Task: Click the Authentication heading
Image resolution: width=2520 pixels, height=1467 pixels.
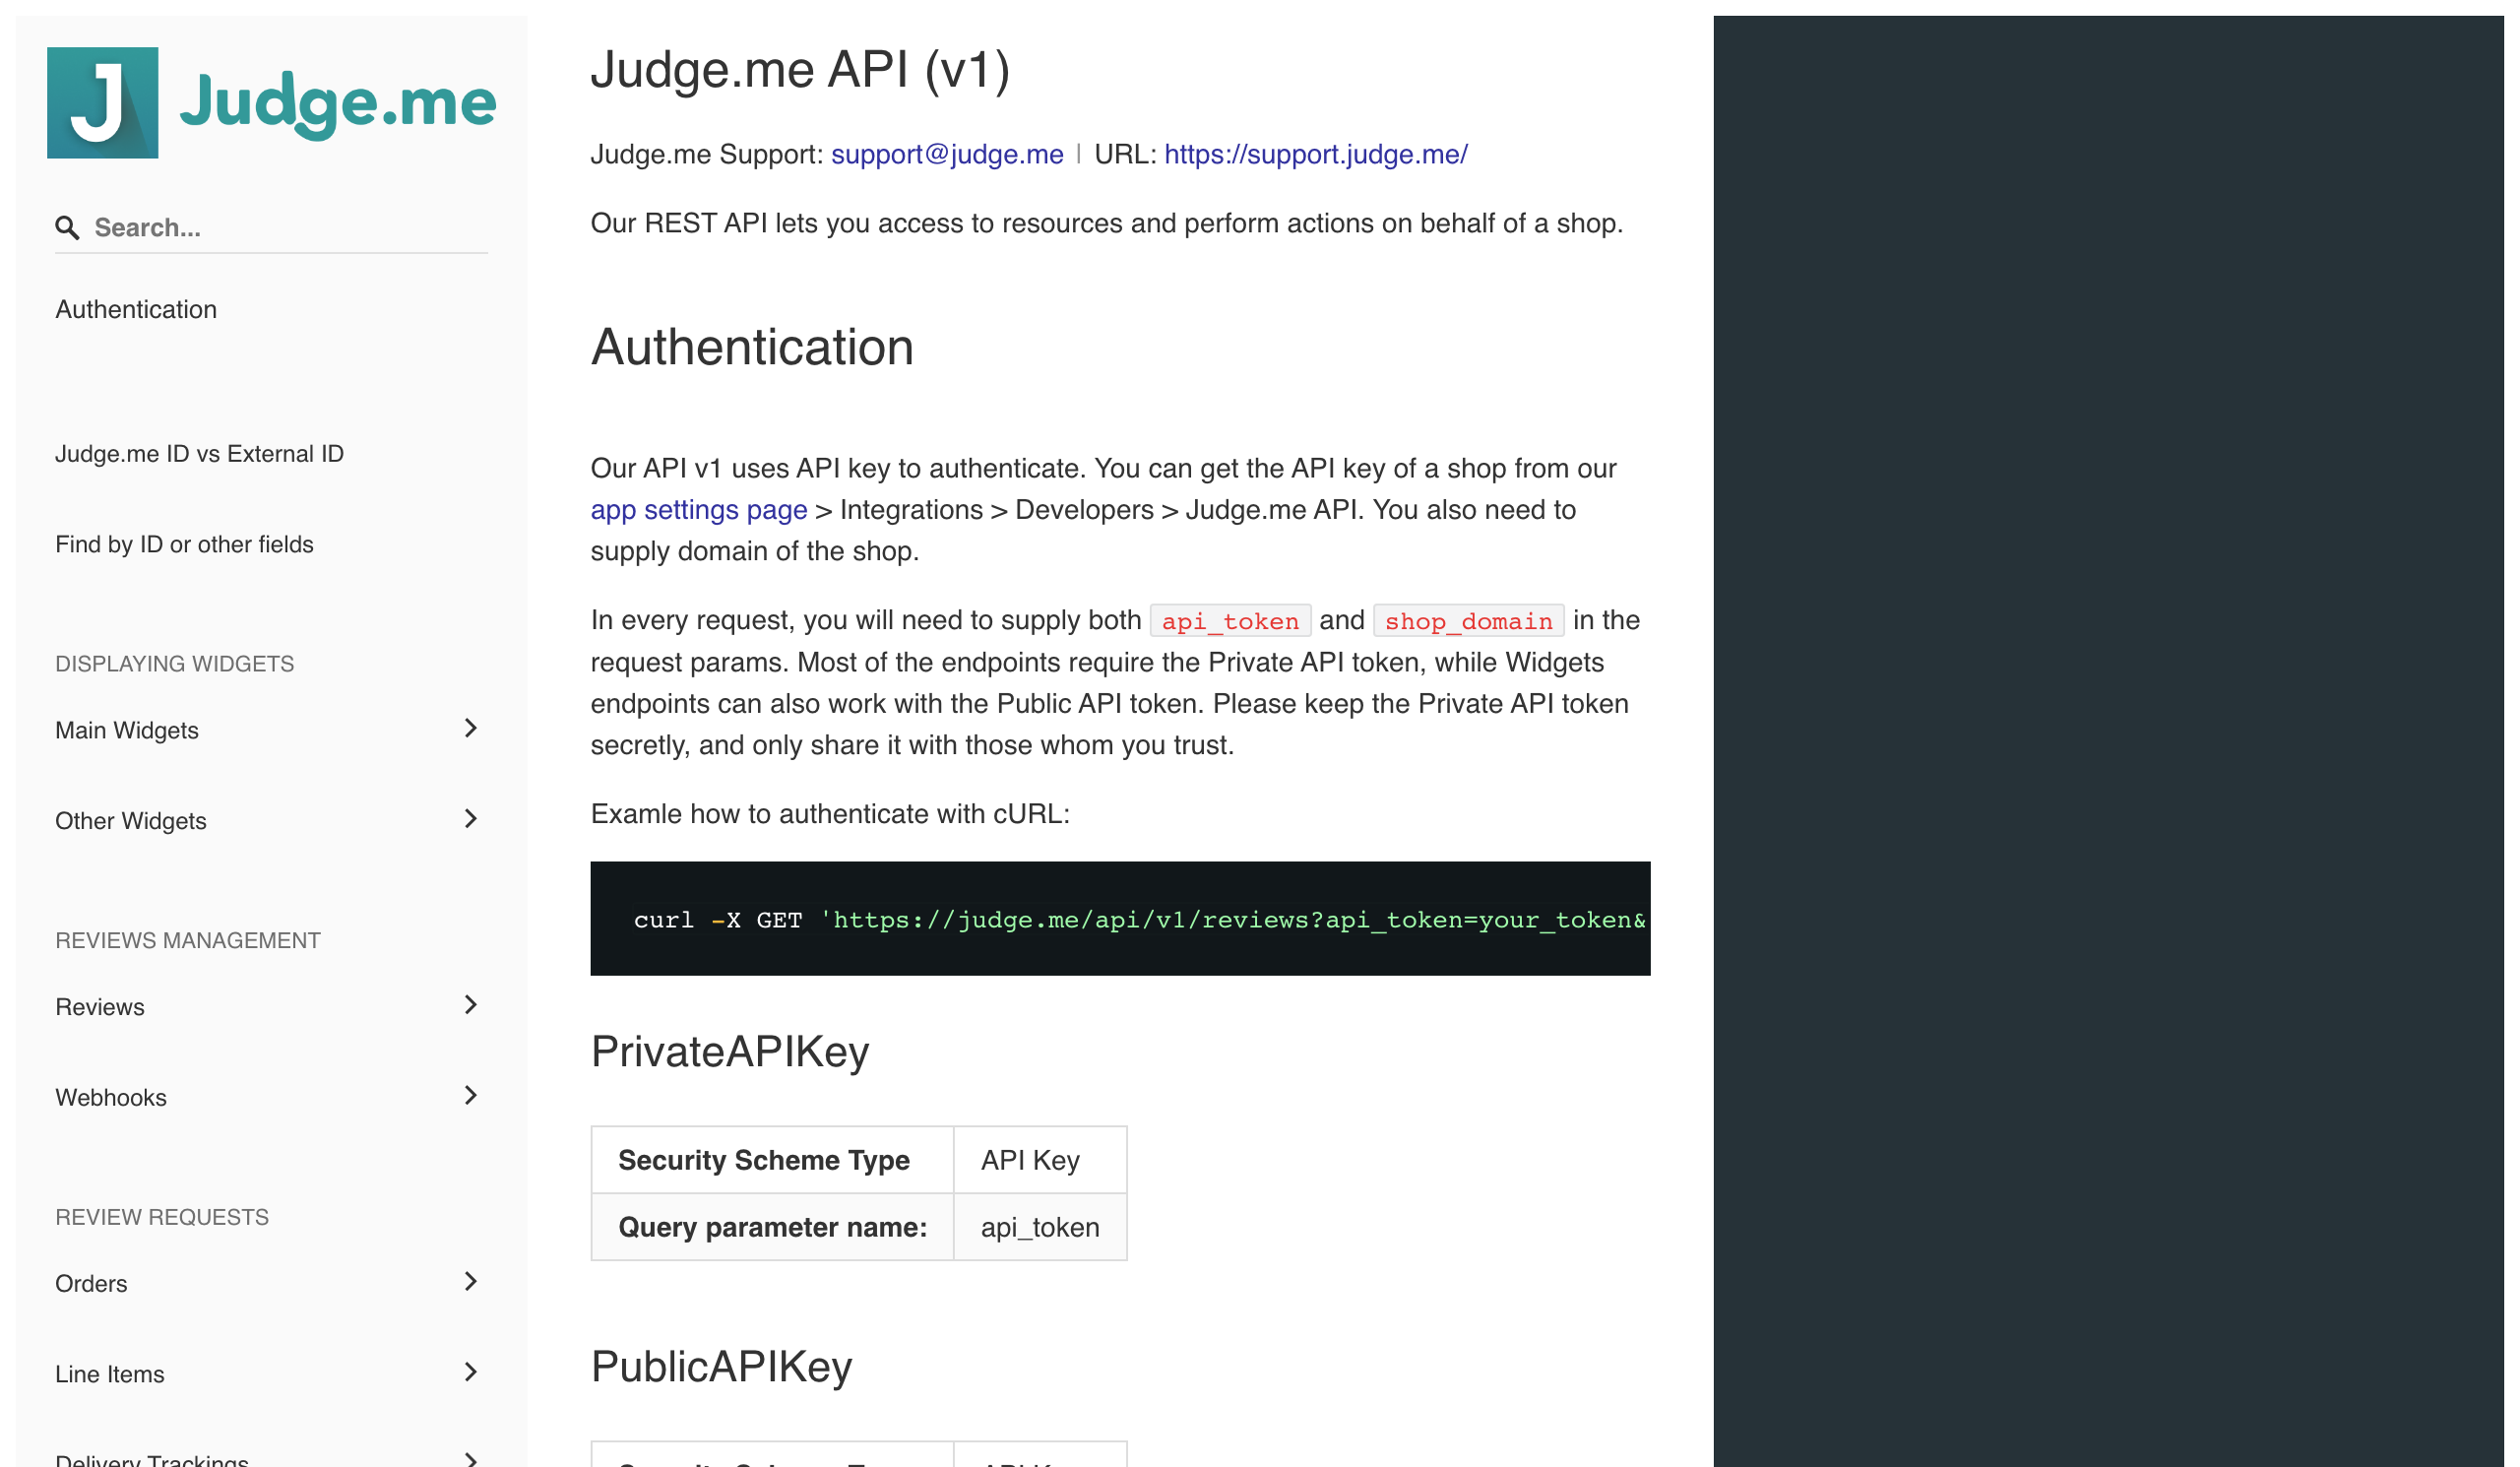Action: click(x=752, y=347)
